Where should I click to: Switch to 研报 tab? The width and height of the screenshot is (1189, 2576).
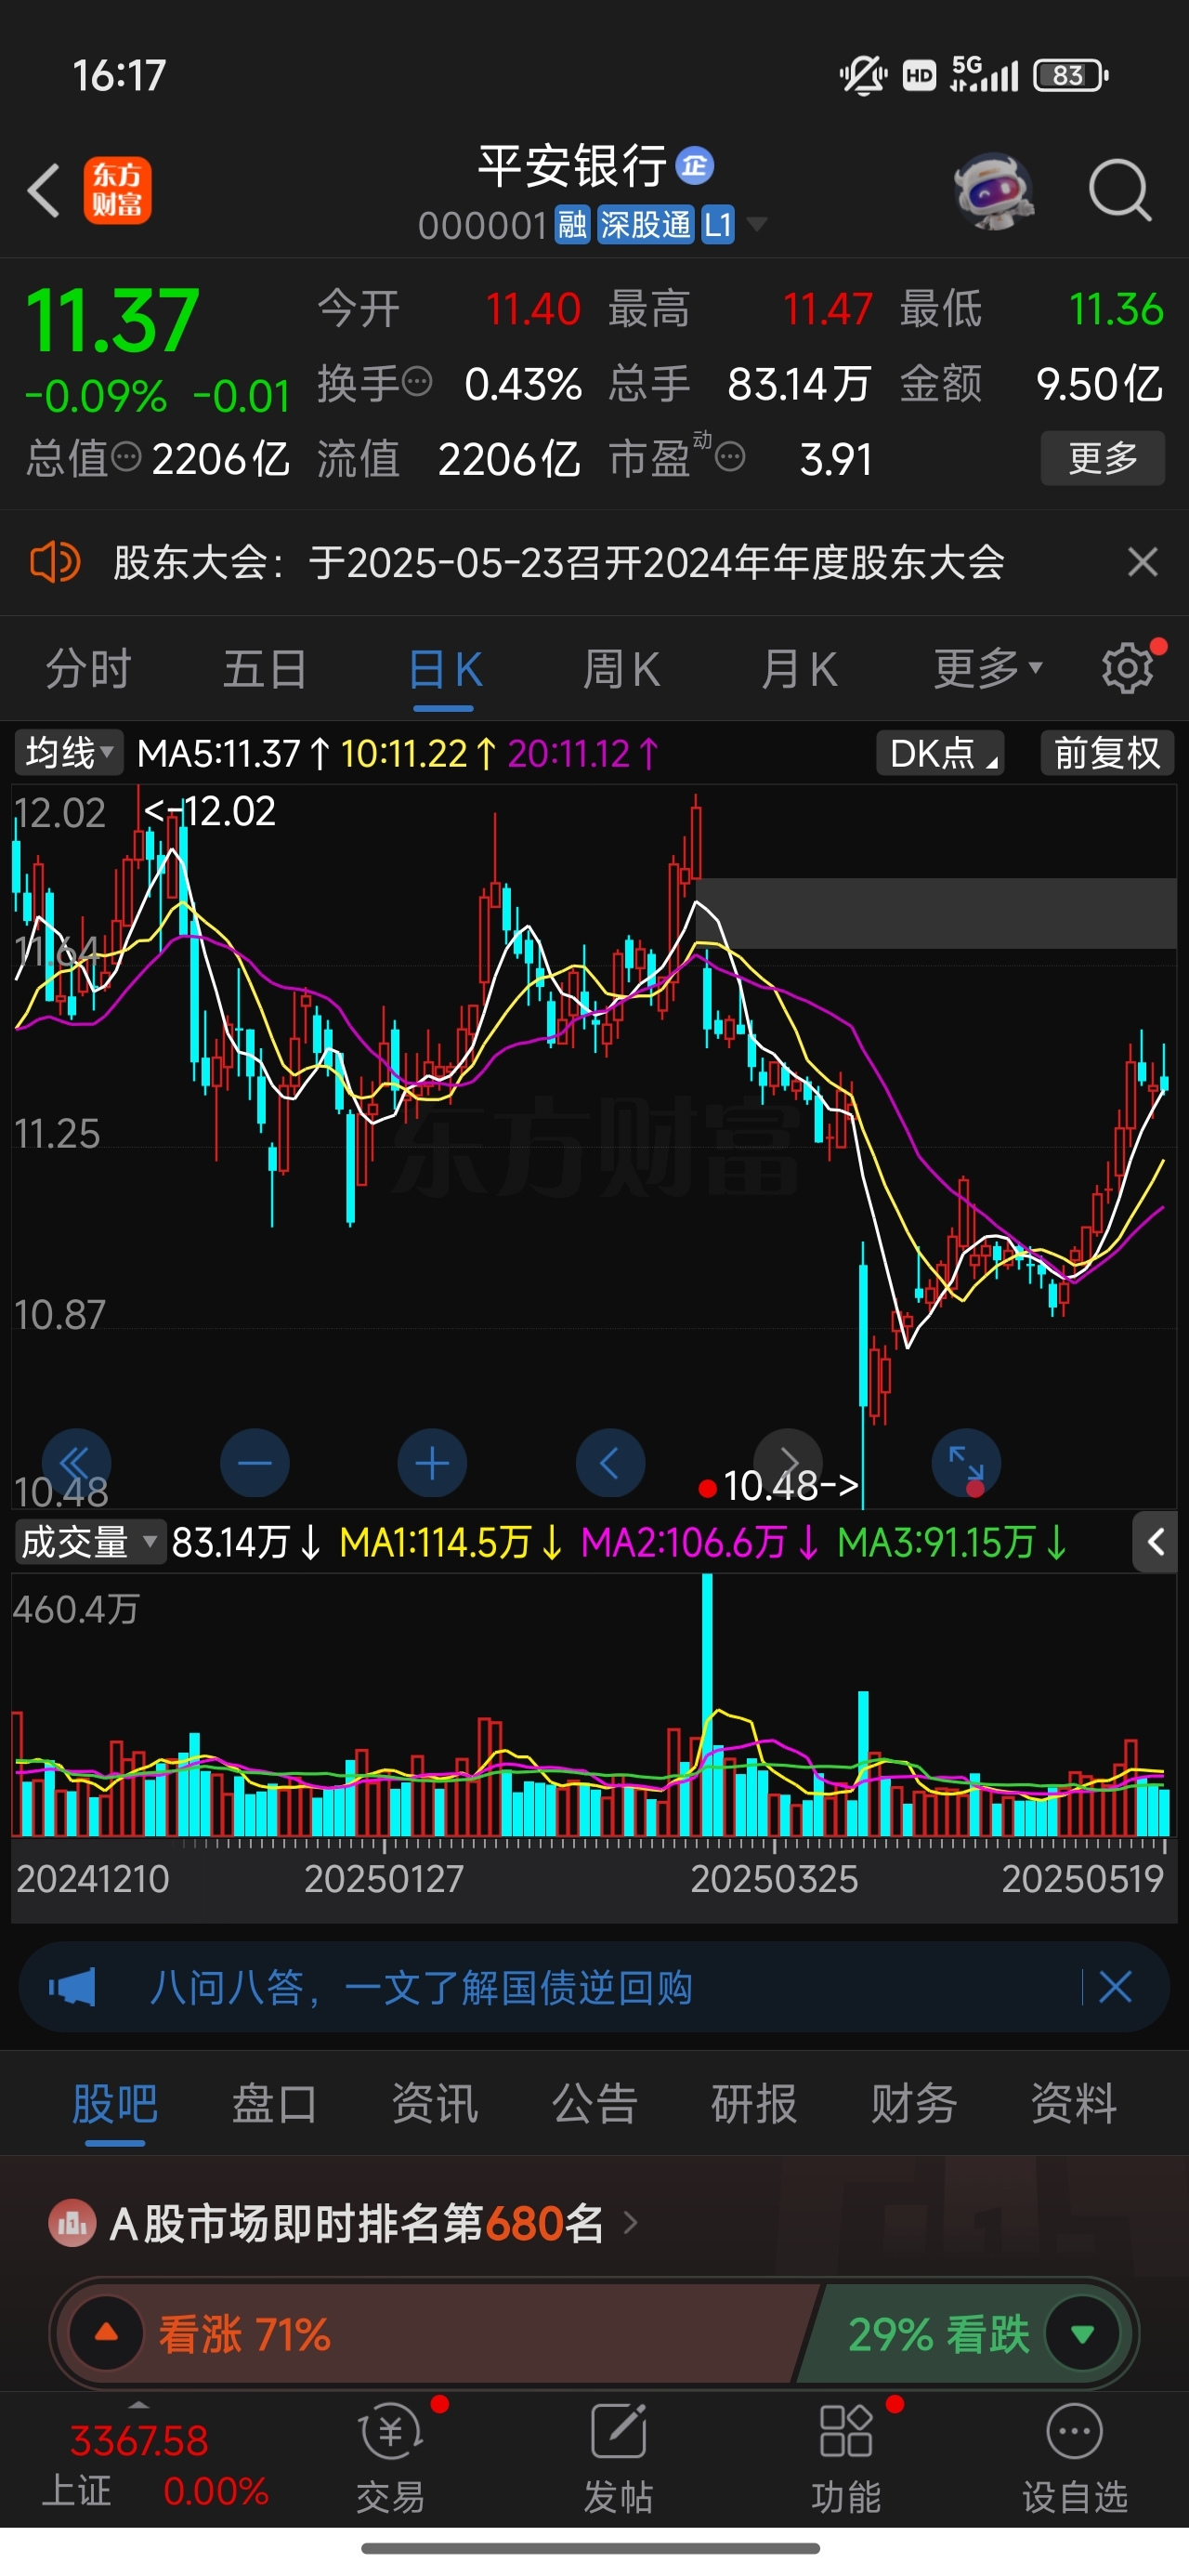(754, 2103)
